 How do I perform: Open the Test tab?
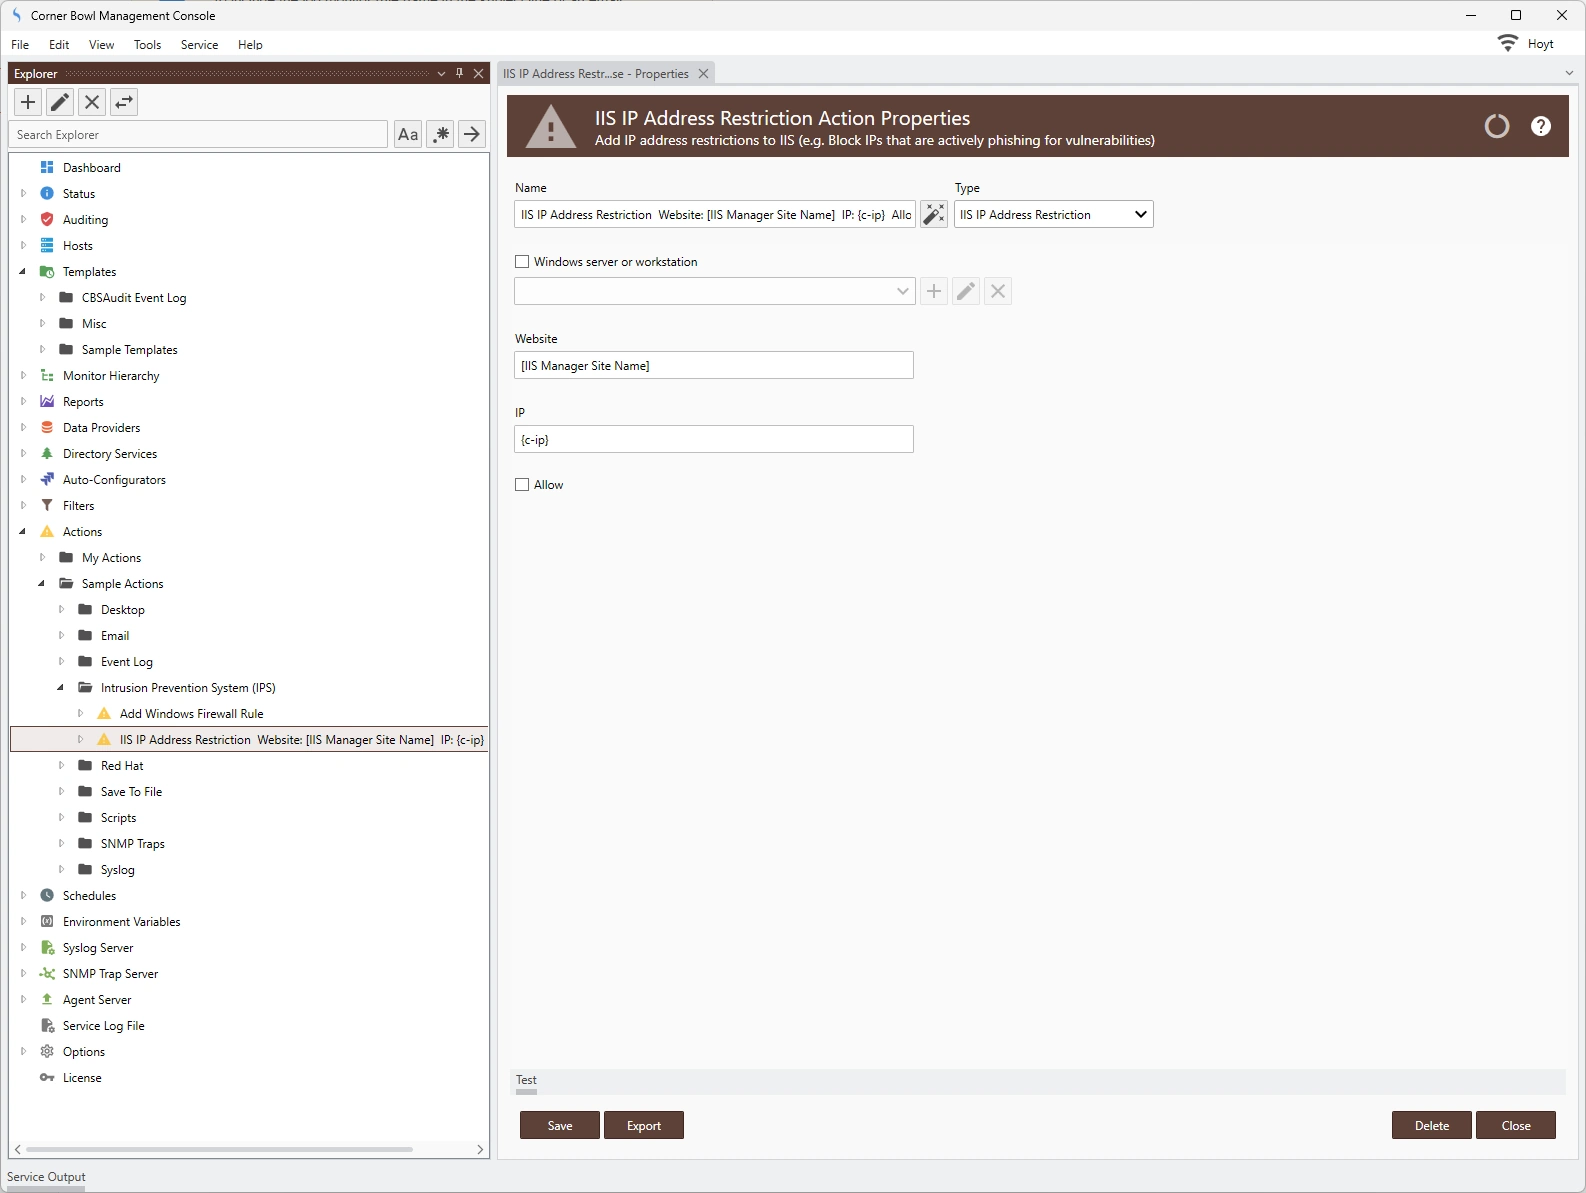pyautogui.click(x=526, y=1080)
